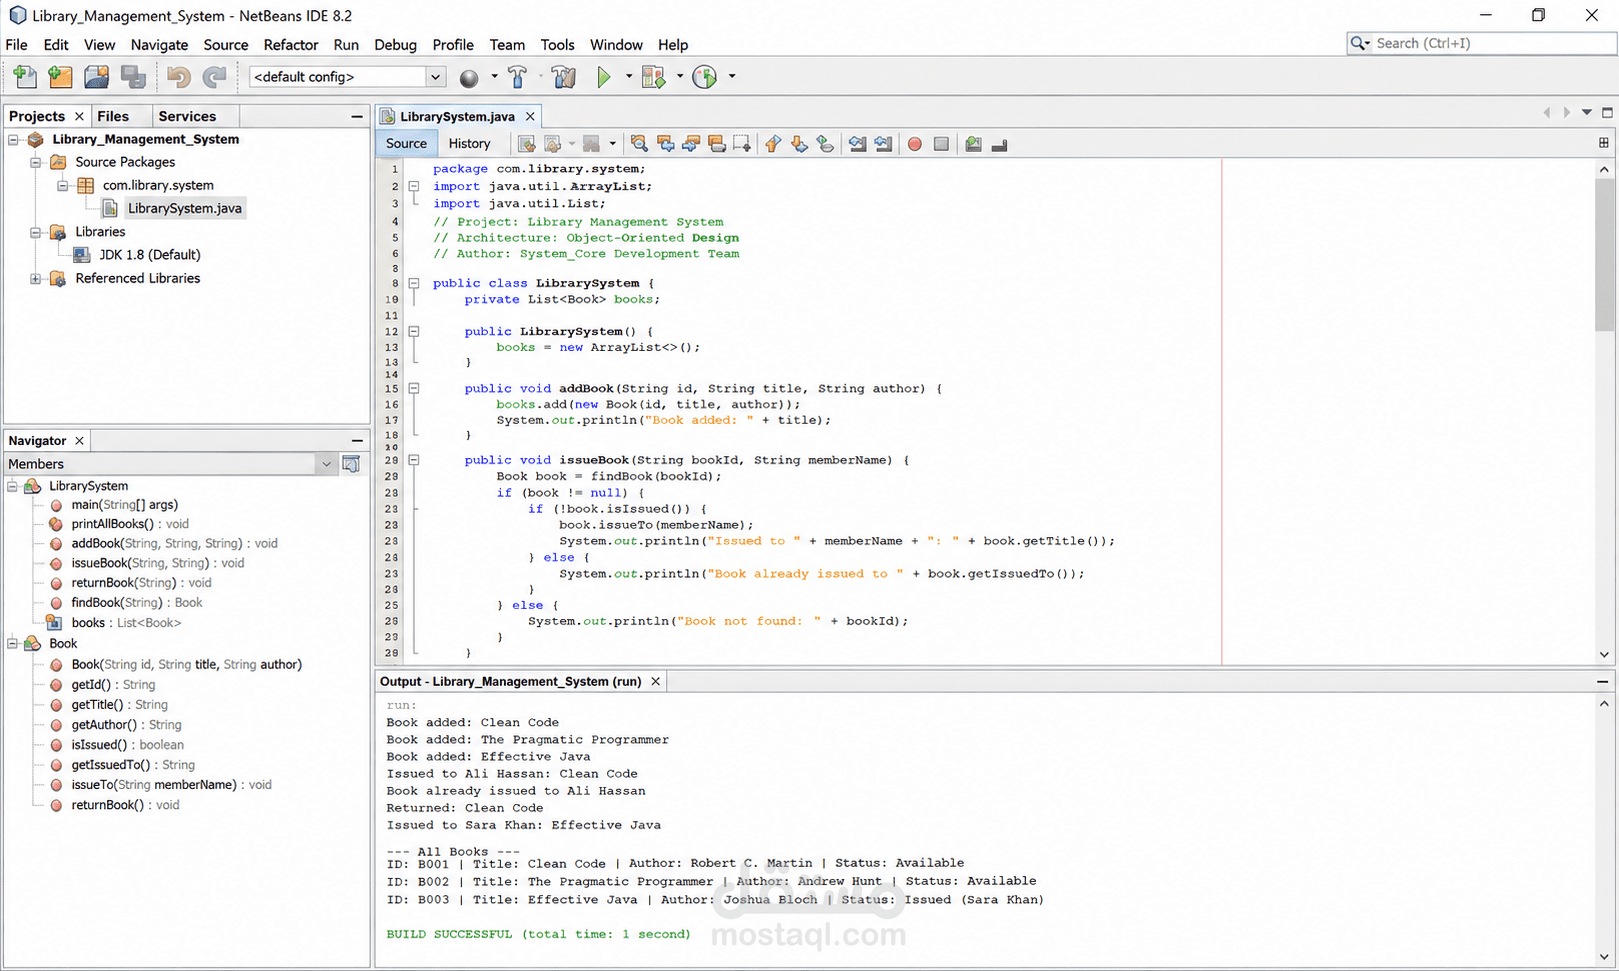Click the Clean and Build broom icon

click(x=564, y=77)
